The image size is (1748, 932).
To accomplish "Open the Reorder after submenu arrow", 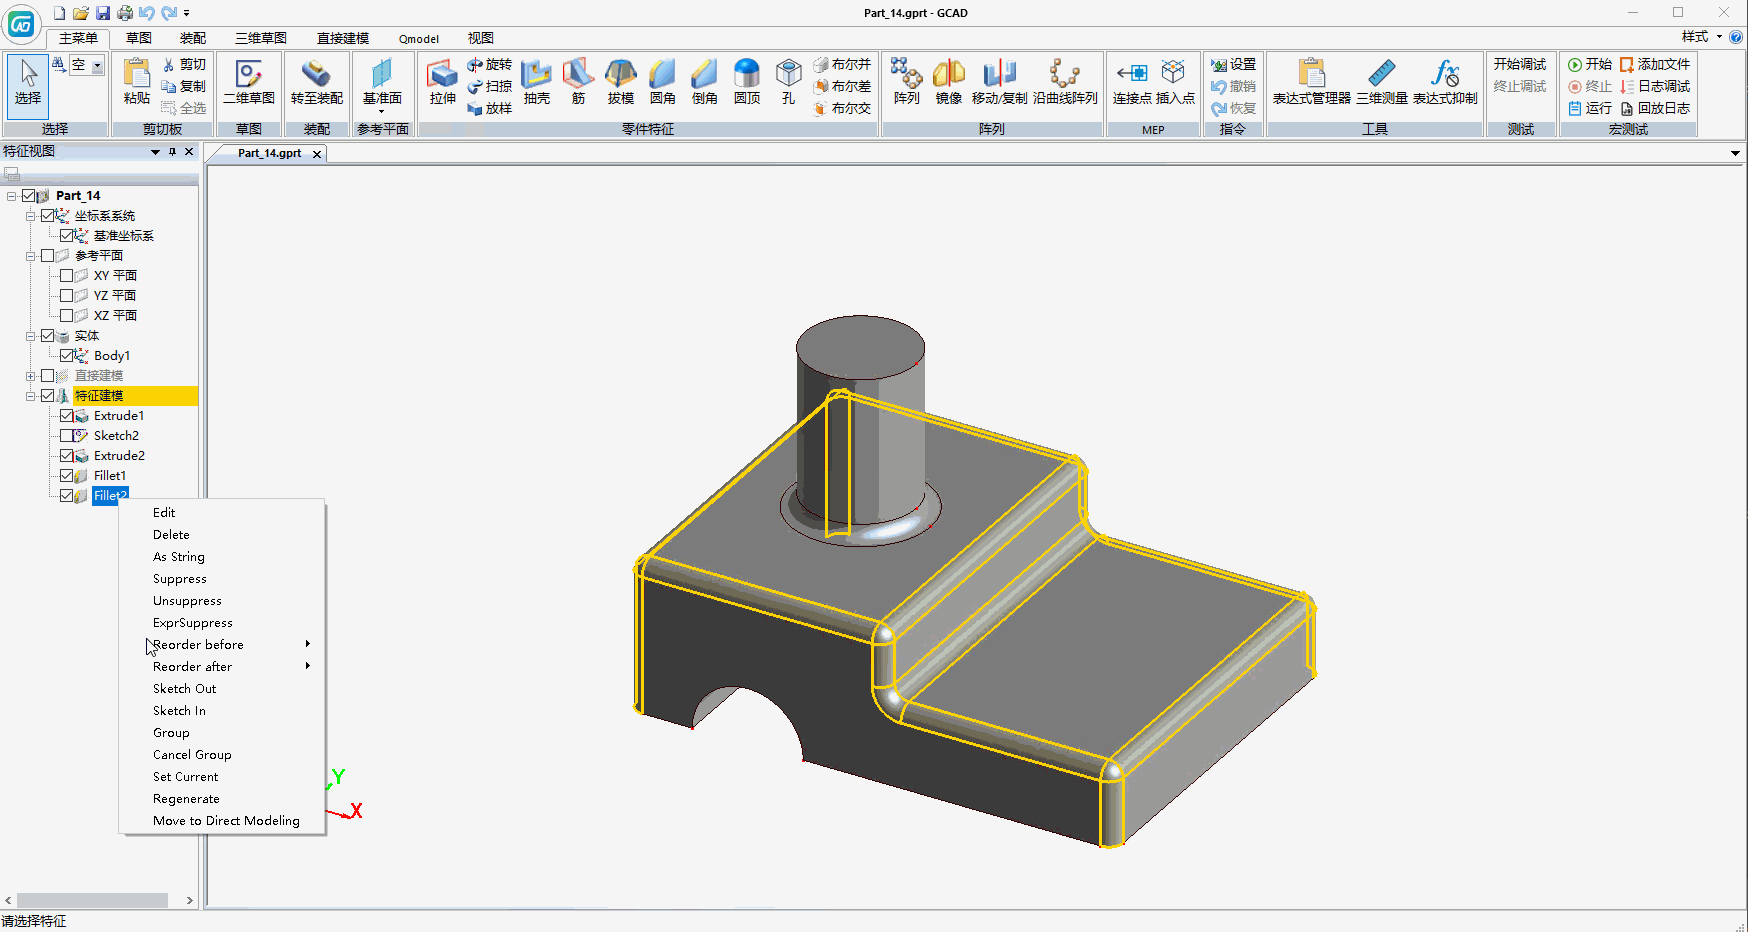I will [308, 666].
